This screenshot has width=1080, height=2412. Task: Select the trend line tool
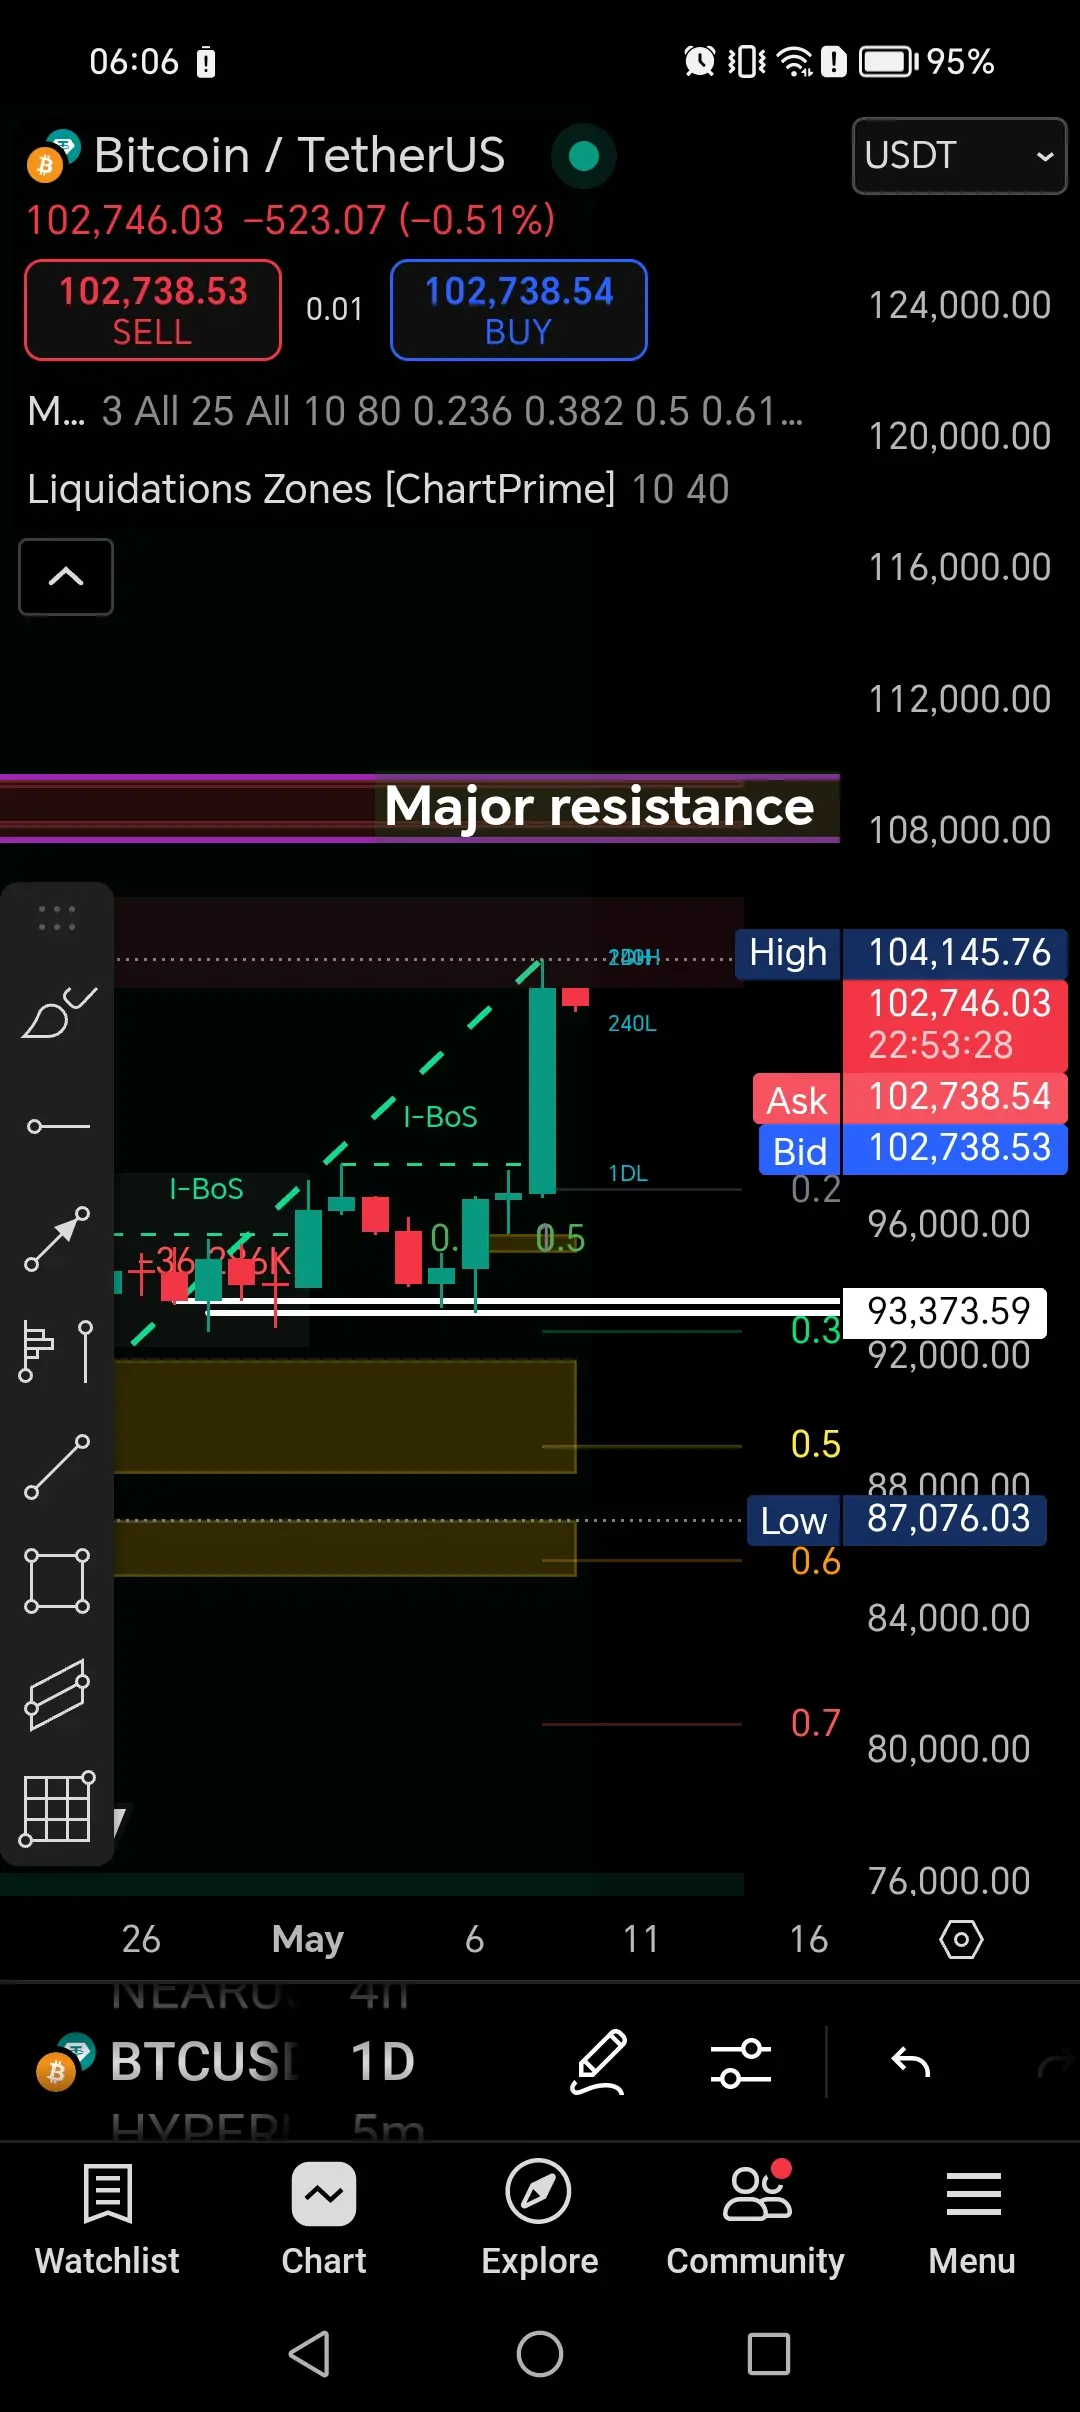[57, 1467]
